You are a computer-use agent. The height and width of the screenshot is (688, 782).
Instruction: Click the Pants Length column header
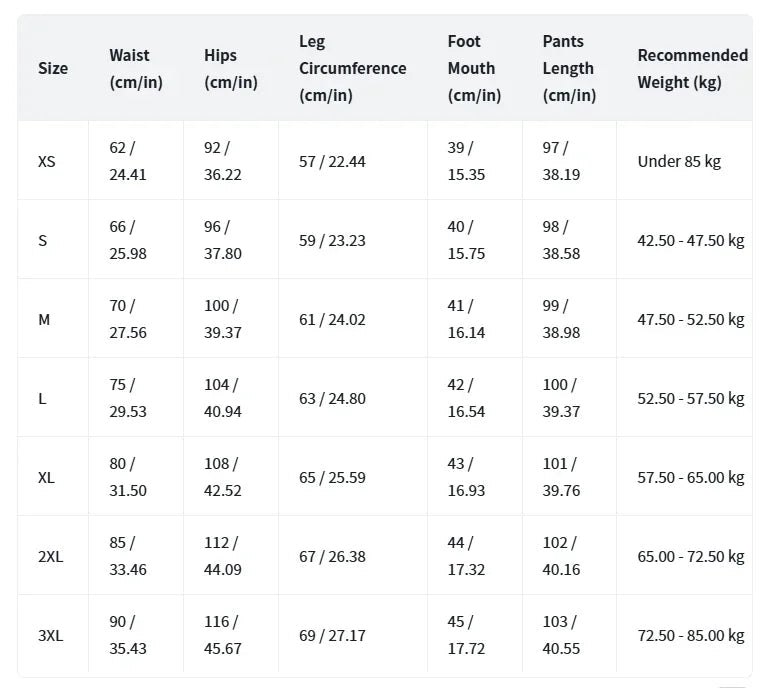(569, 69)
